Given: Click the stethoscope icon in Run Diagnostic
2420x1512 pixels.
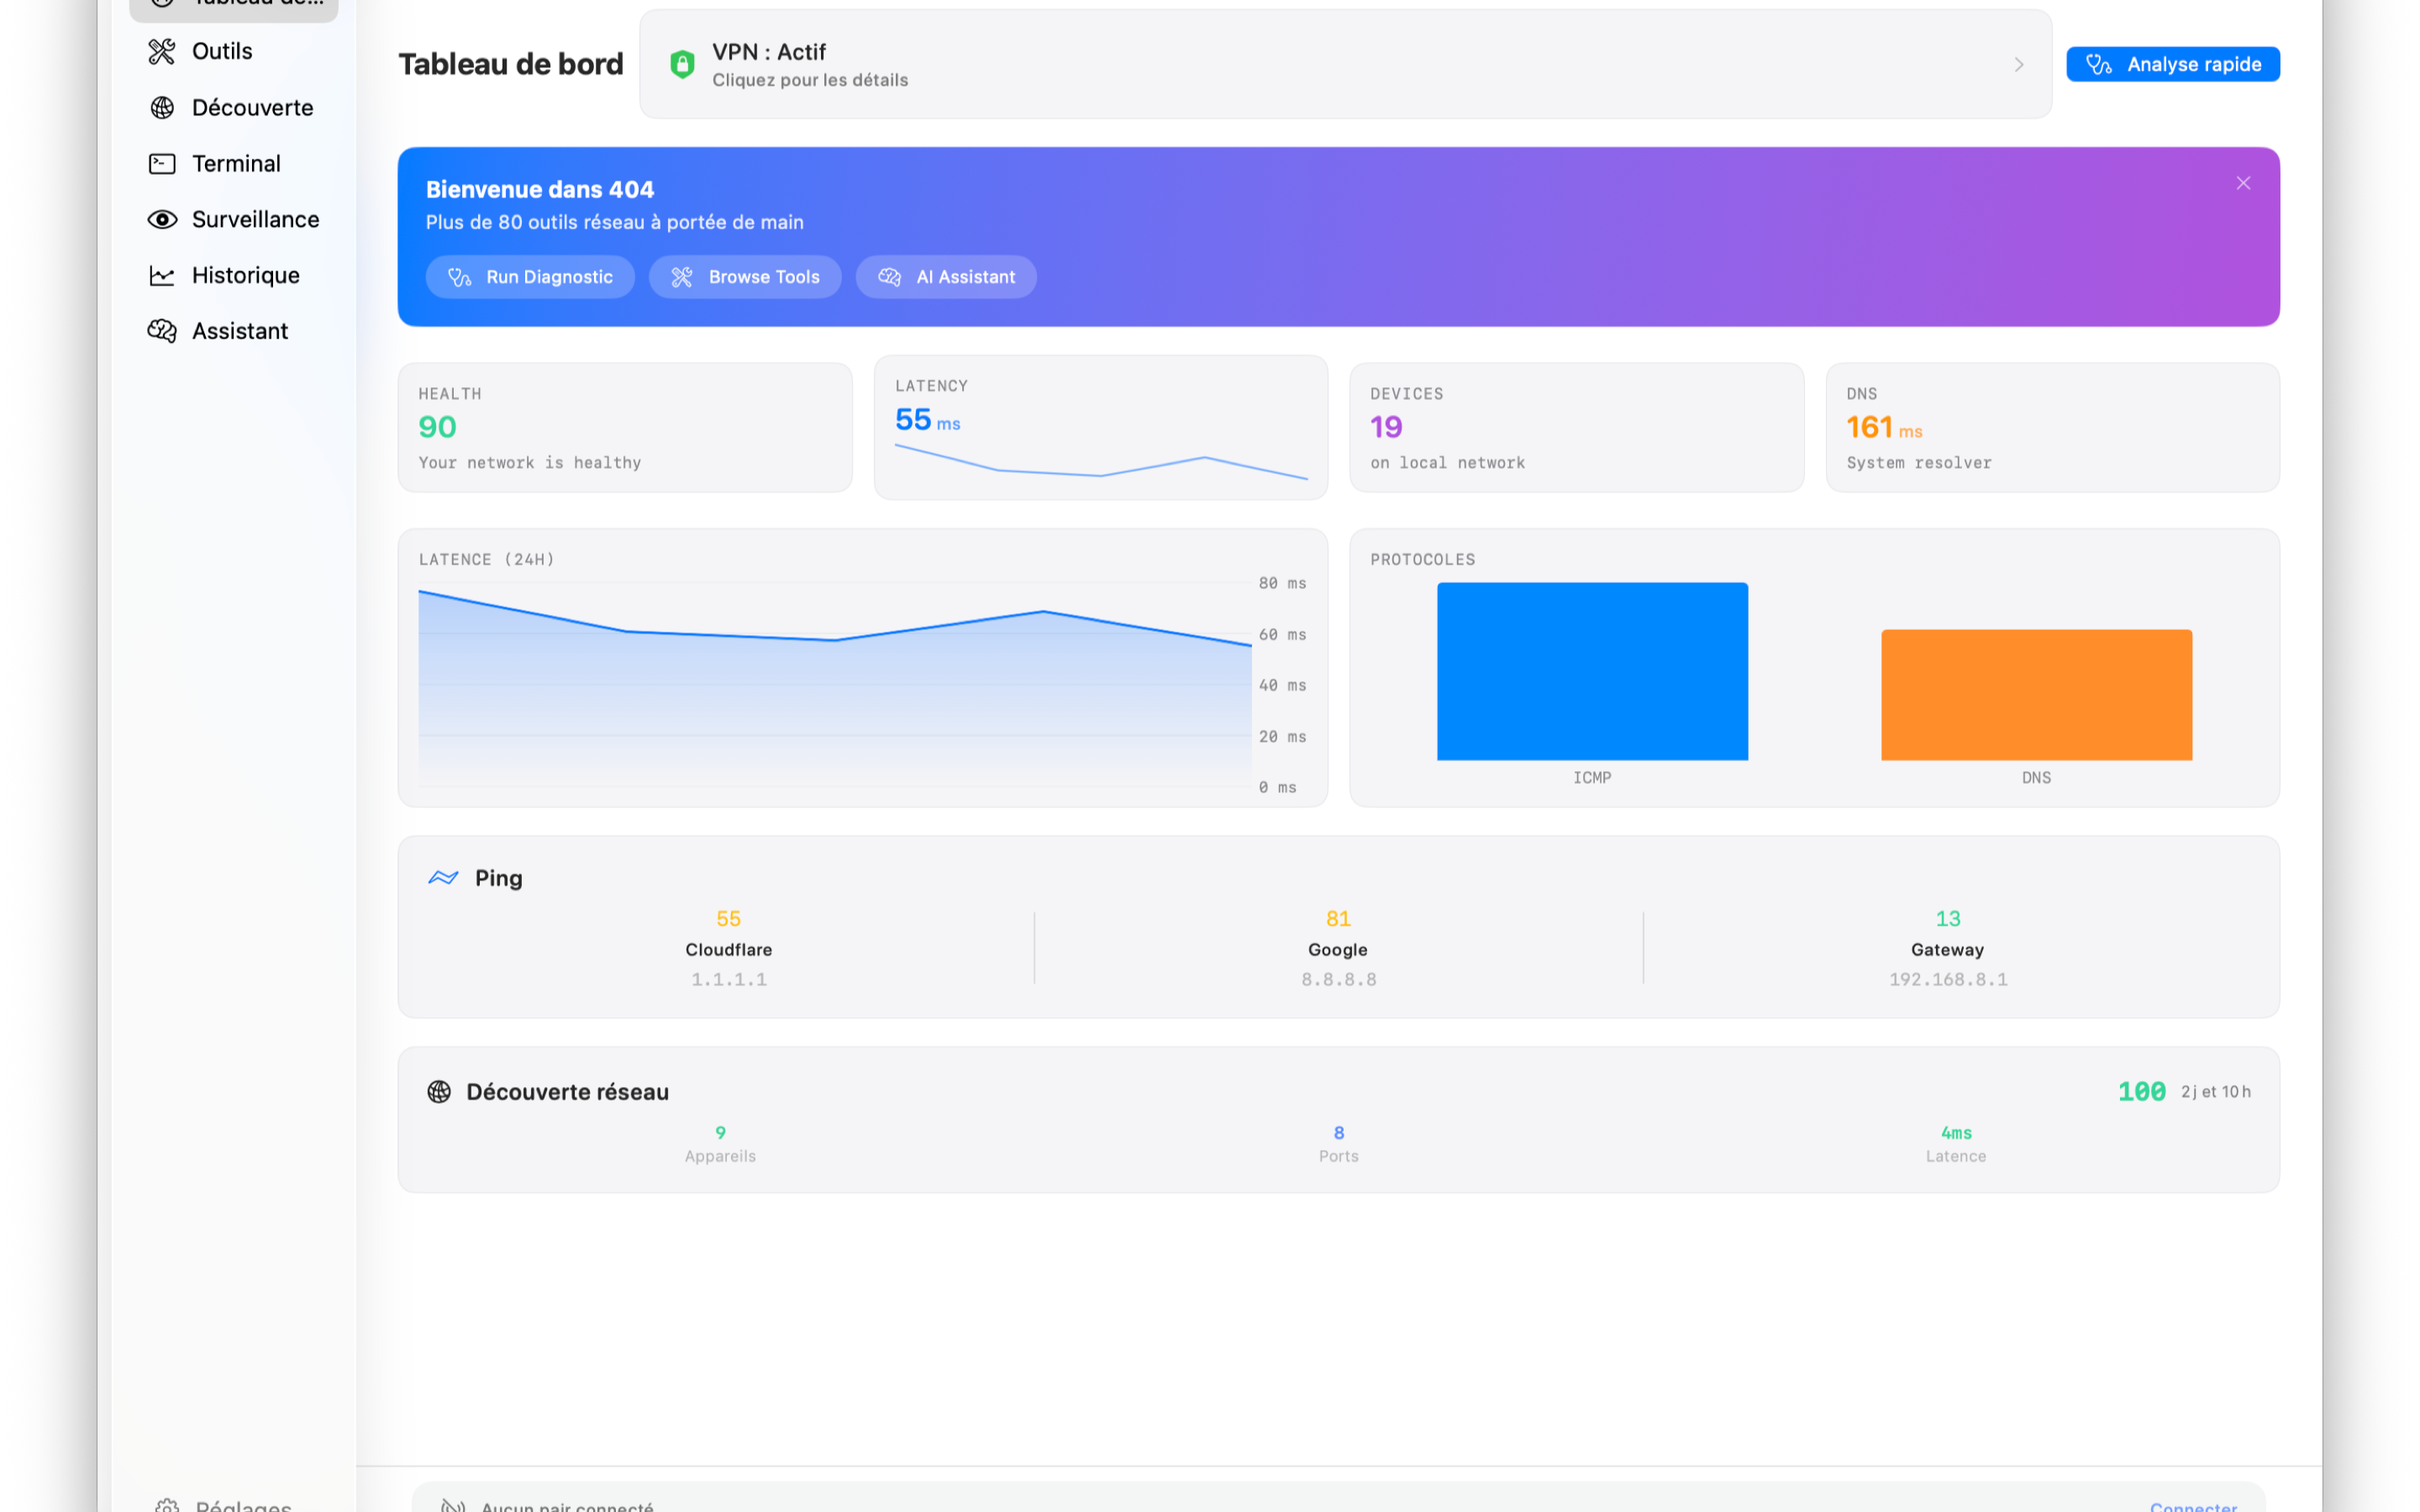Looking at the screenshot, I should click(x=460, y=277).
